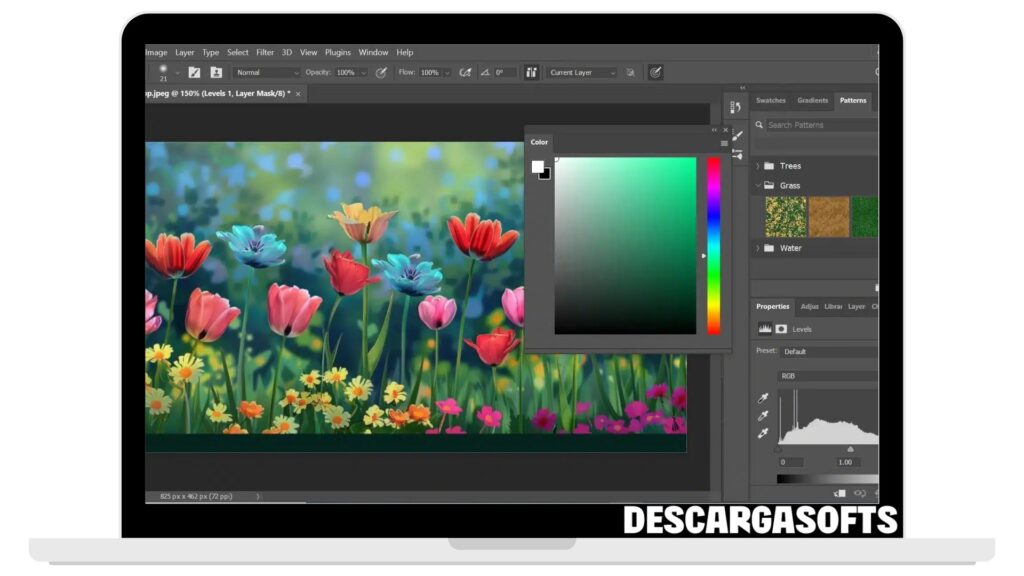Image resolution: width=1024 pixels, height=576 pixels.
Task: Open the brush preset picker showing size 21
Action: pos(163,72)
